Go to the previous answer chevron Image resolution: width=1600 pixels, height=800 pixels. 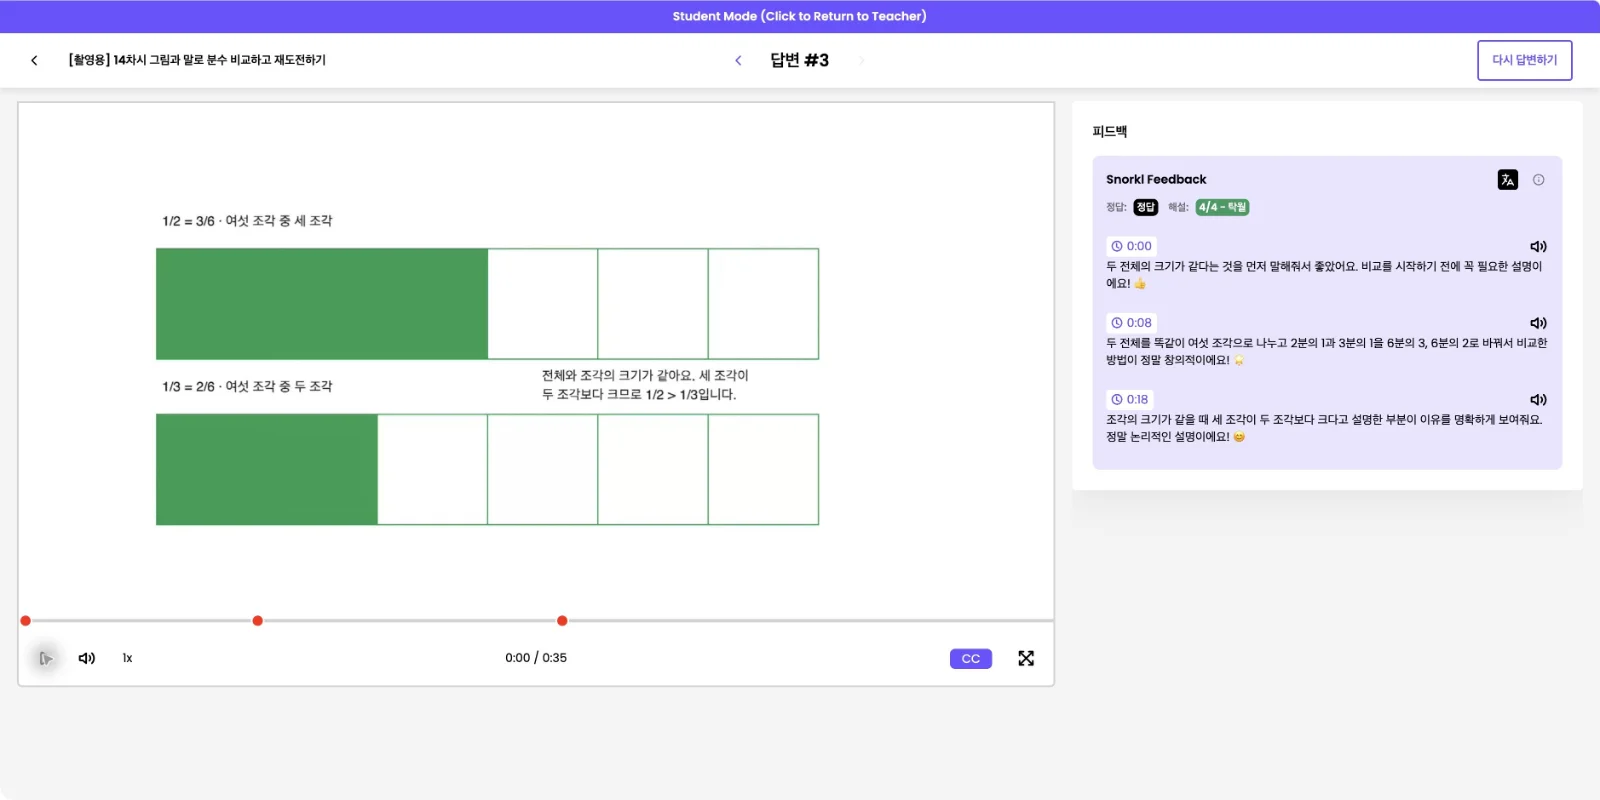click(x=738, y=60)
